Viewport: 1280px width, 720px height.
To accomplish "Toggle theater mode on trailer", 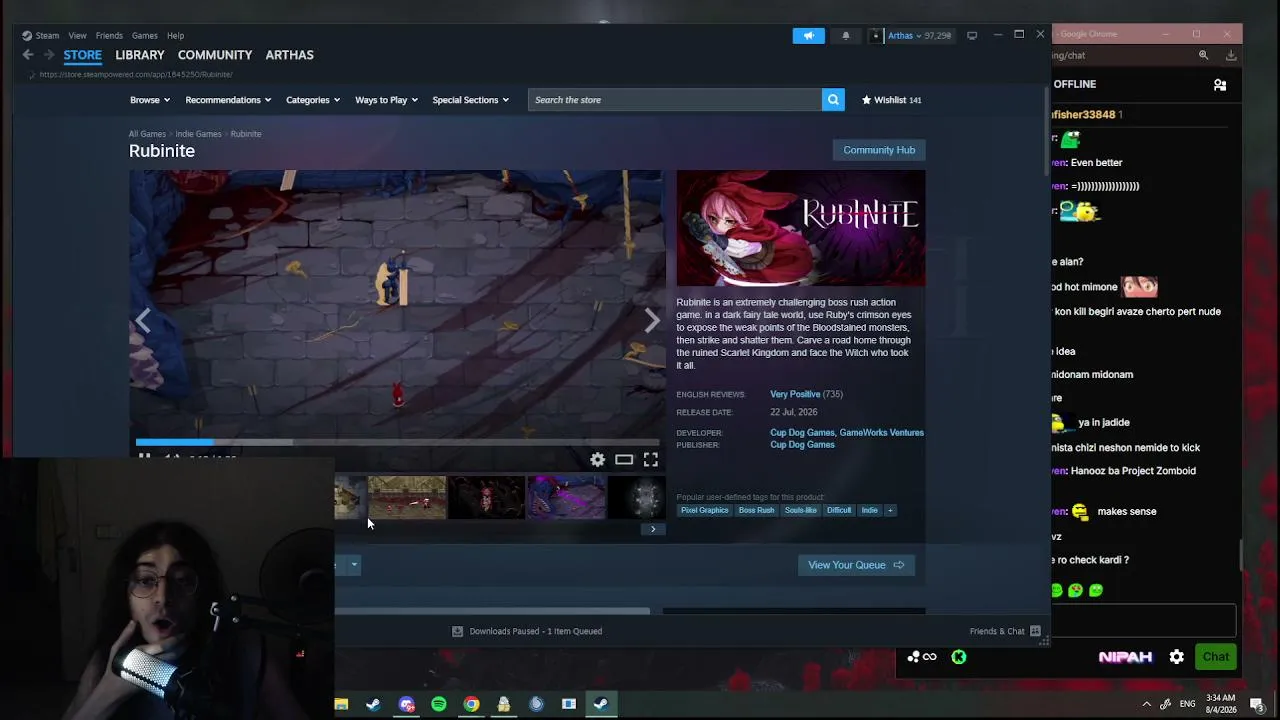I will (624, 459).
